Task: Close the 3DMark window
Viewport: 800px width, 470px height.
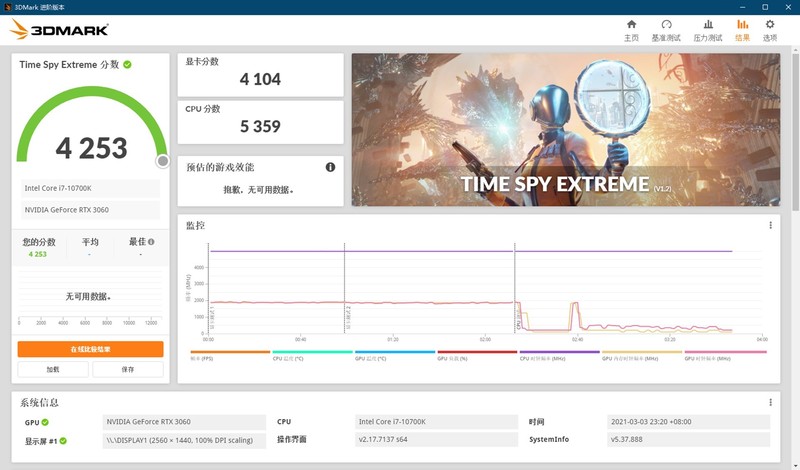Action: (788, 7)
